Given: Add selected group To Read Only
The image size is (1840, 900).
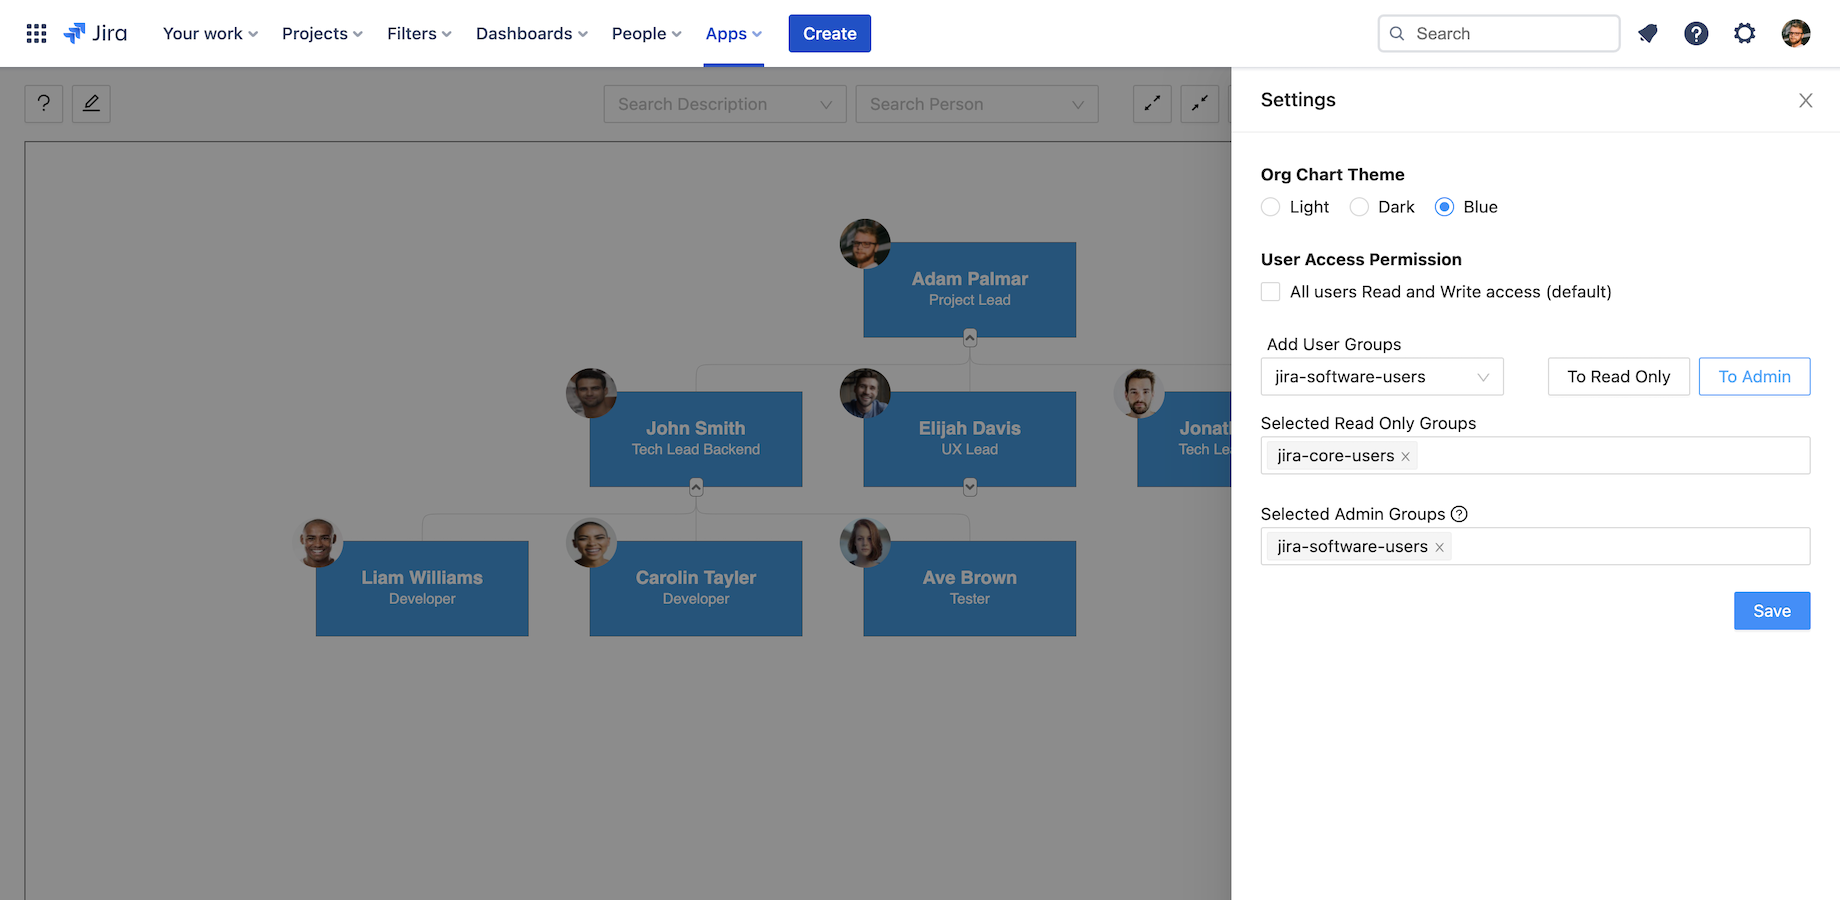Looking at the screenshot, I should (x=1618, y=377).
